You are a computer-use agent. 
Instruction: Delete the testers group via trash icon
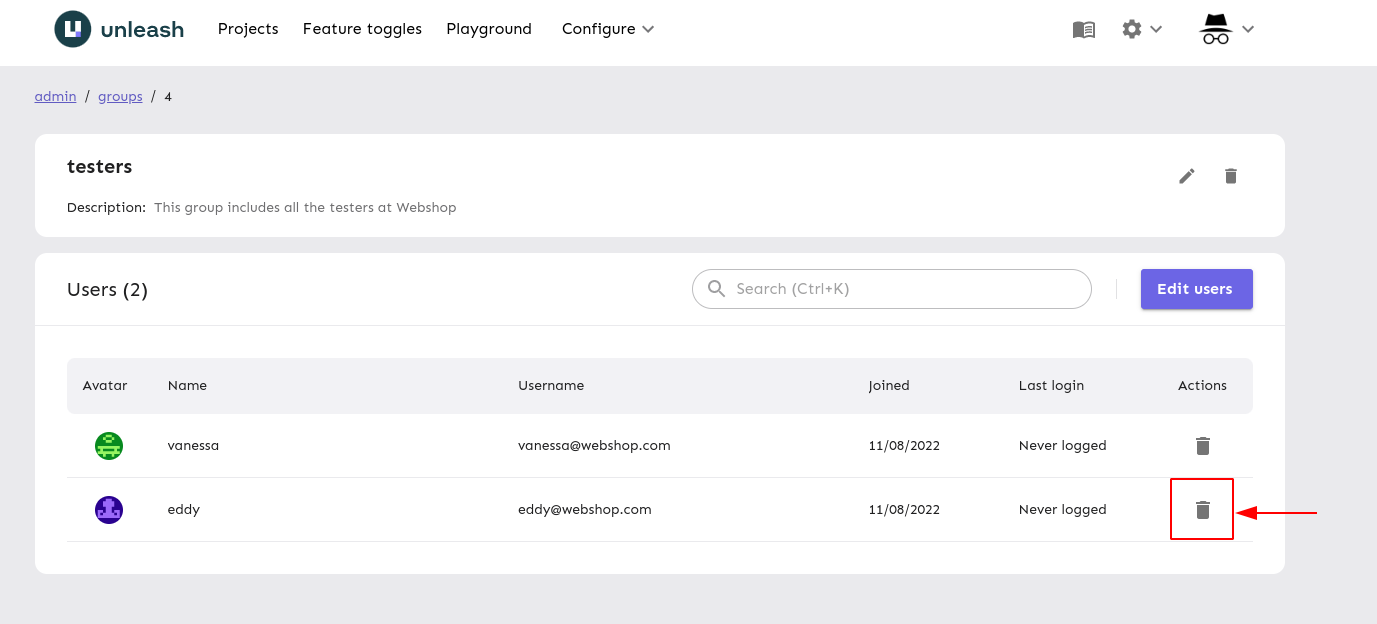pos(1231,175)
